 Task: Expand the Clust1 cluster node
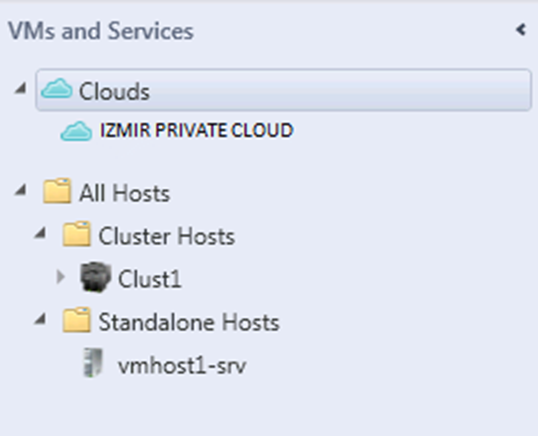(x=60, y=276)
